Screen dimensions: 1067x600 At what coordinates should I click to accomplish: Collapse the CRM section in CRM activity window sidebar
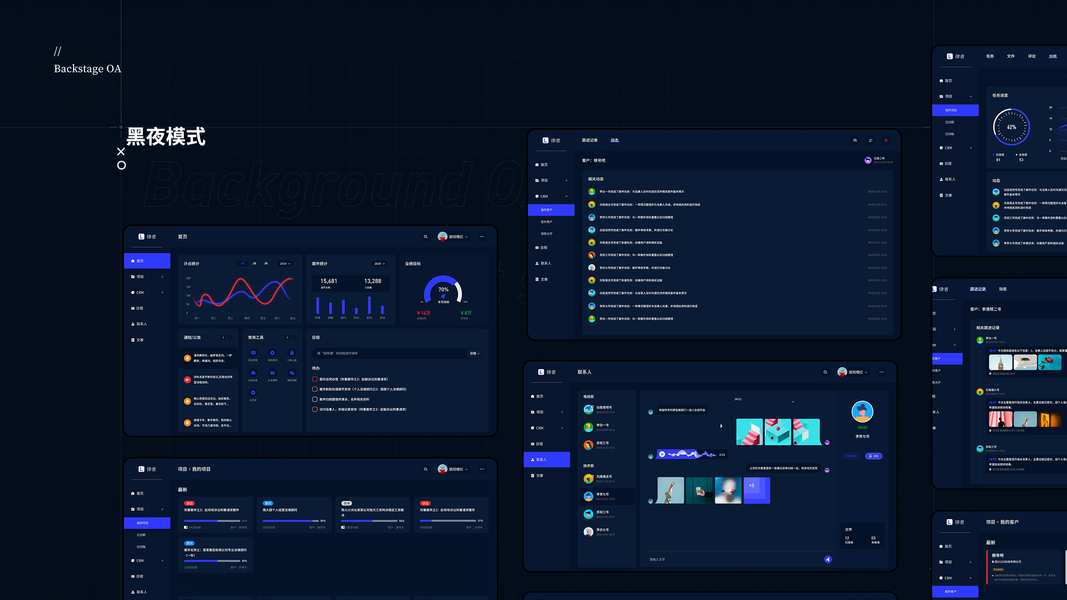[x=566, y=196]
